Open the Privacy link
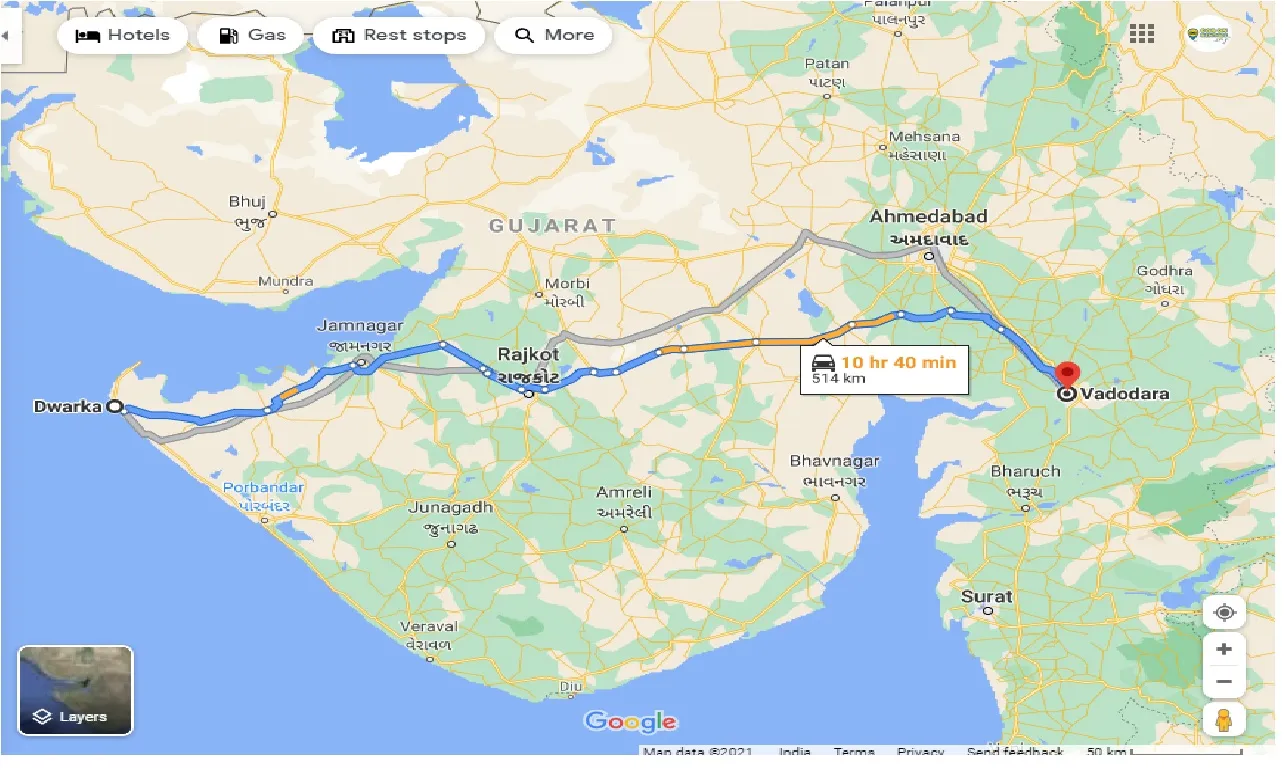This screenshot has width=1284, height=770. coord(921,752)
